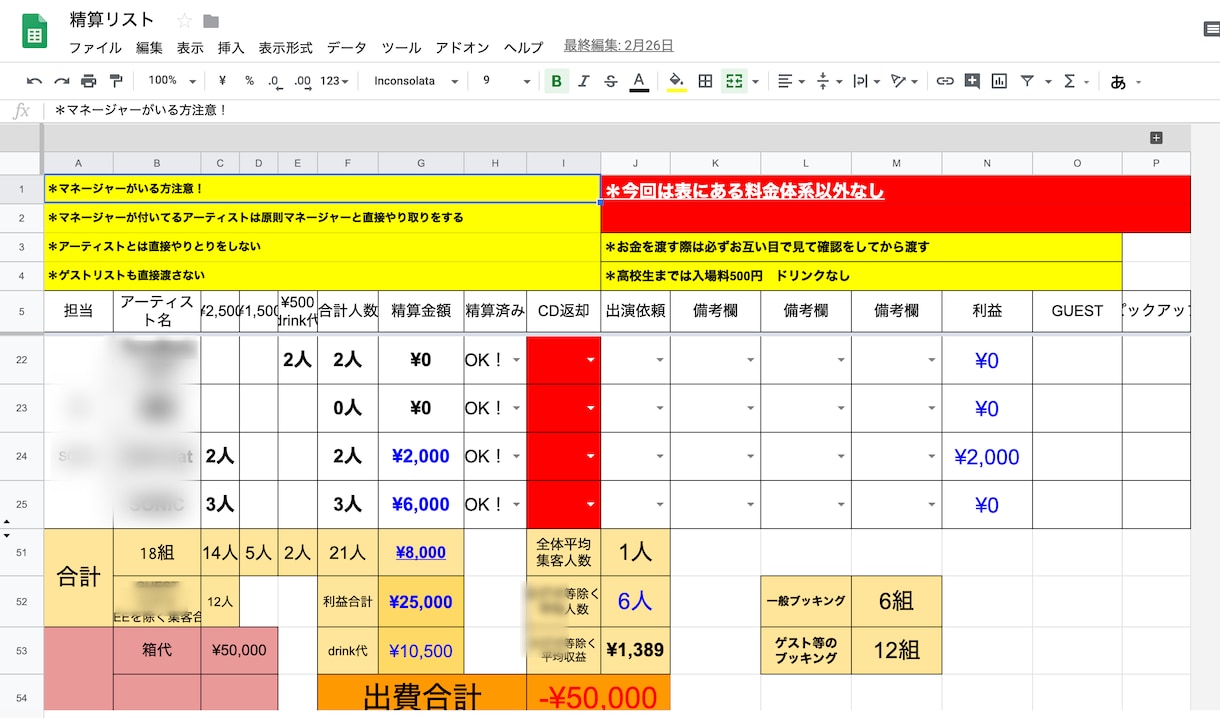Select cell 出費合計
Screen dimensions: 1220x718
[x=422, y=695]
